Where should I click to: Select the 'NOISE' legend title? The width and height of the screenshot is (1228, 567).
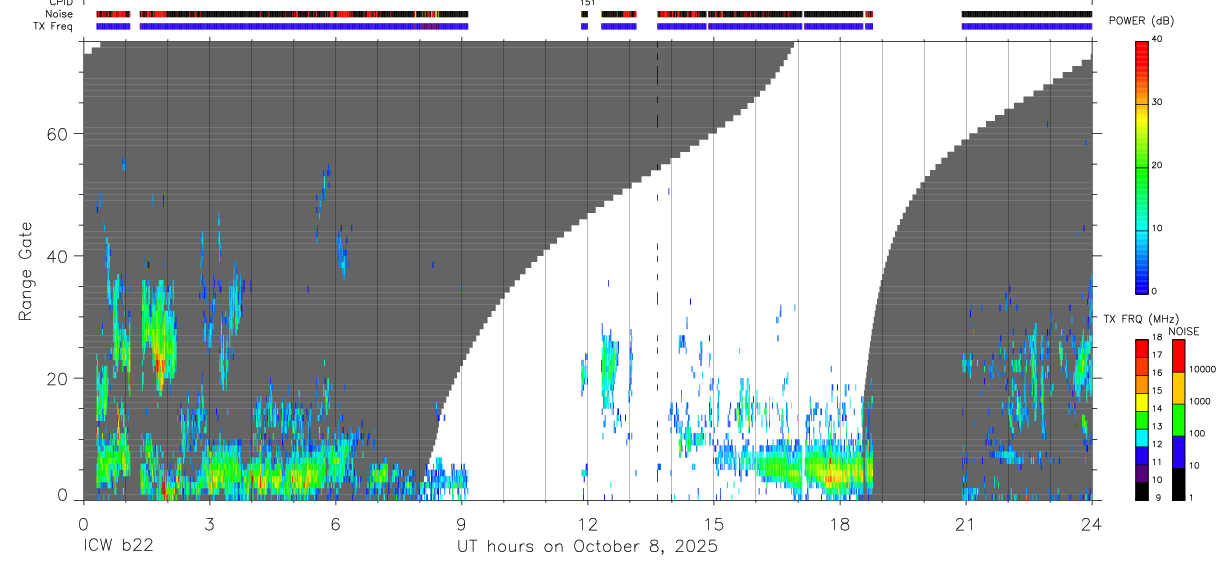point(1183,331)
